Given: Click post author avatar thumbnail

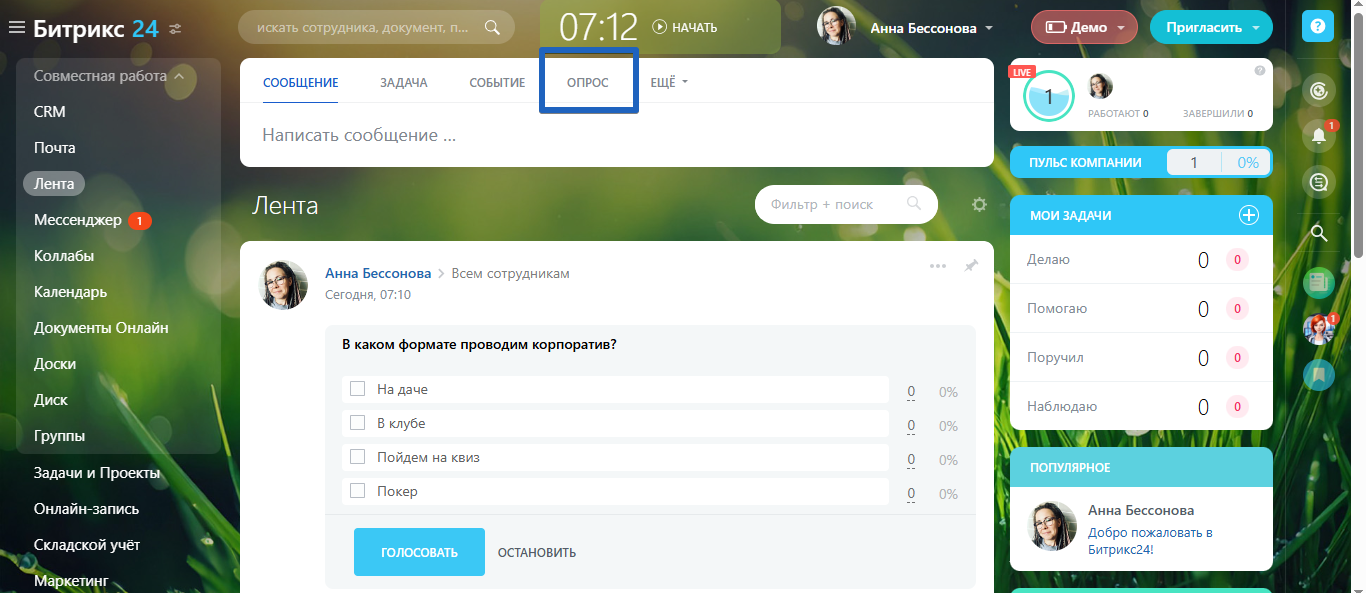Looking at the screenshot, I should 284,286.
